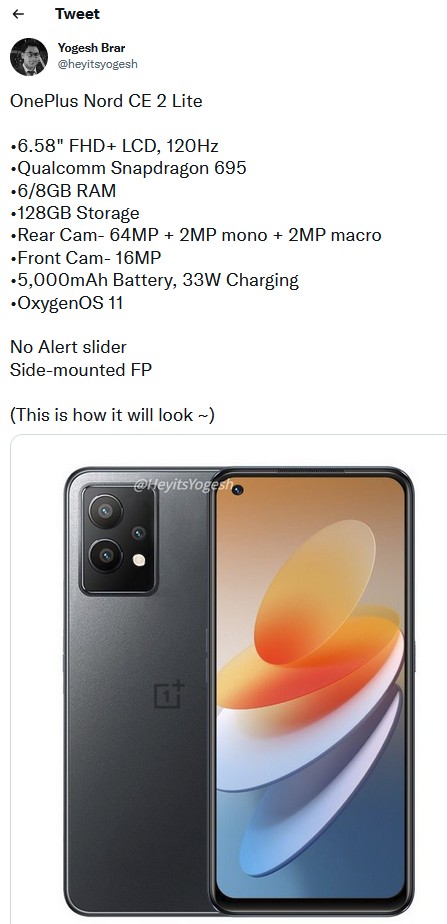Open the attached phone render image

(x=229, y=679)
